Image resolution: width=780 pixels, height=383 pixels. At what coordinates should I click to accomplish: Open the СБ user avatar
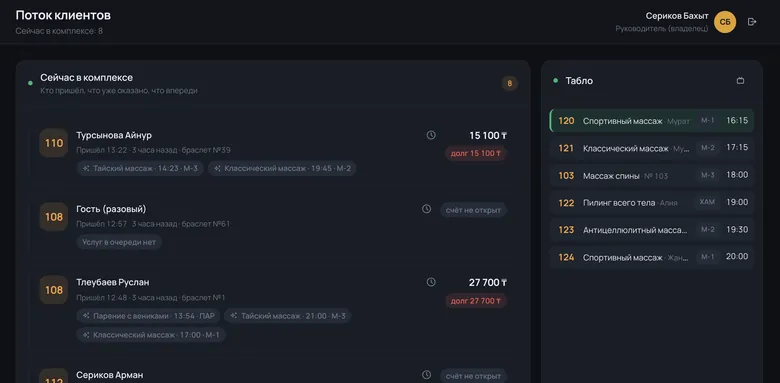pos(725,22)
